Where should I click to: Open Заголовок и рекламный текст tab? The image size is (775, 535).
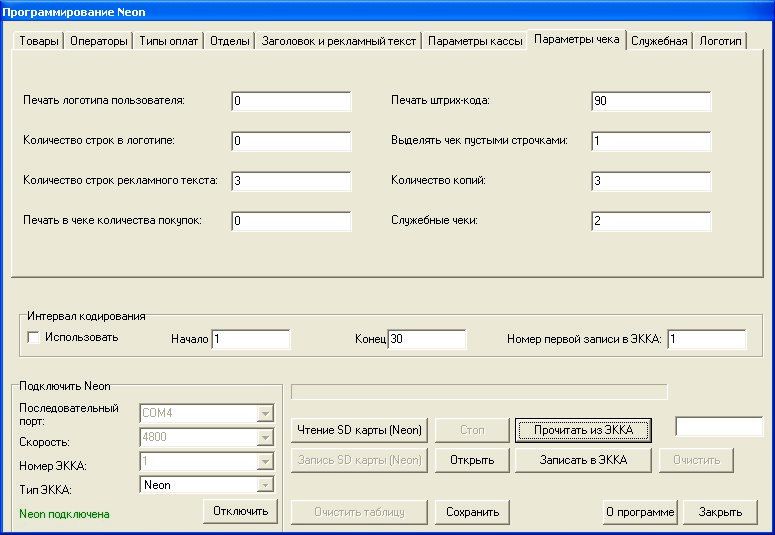338,41
